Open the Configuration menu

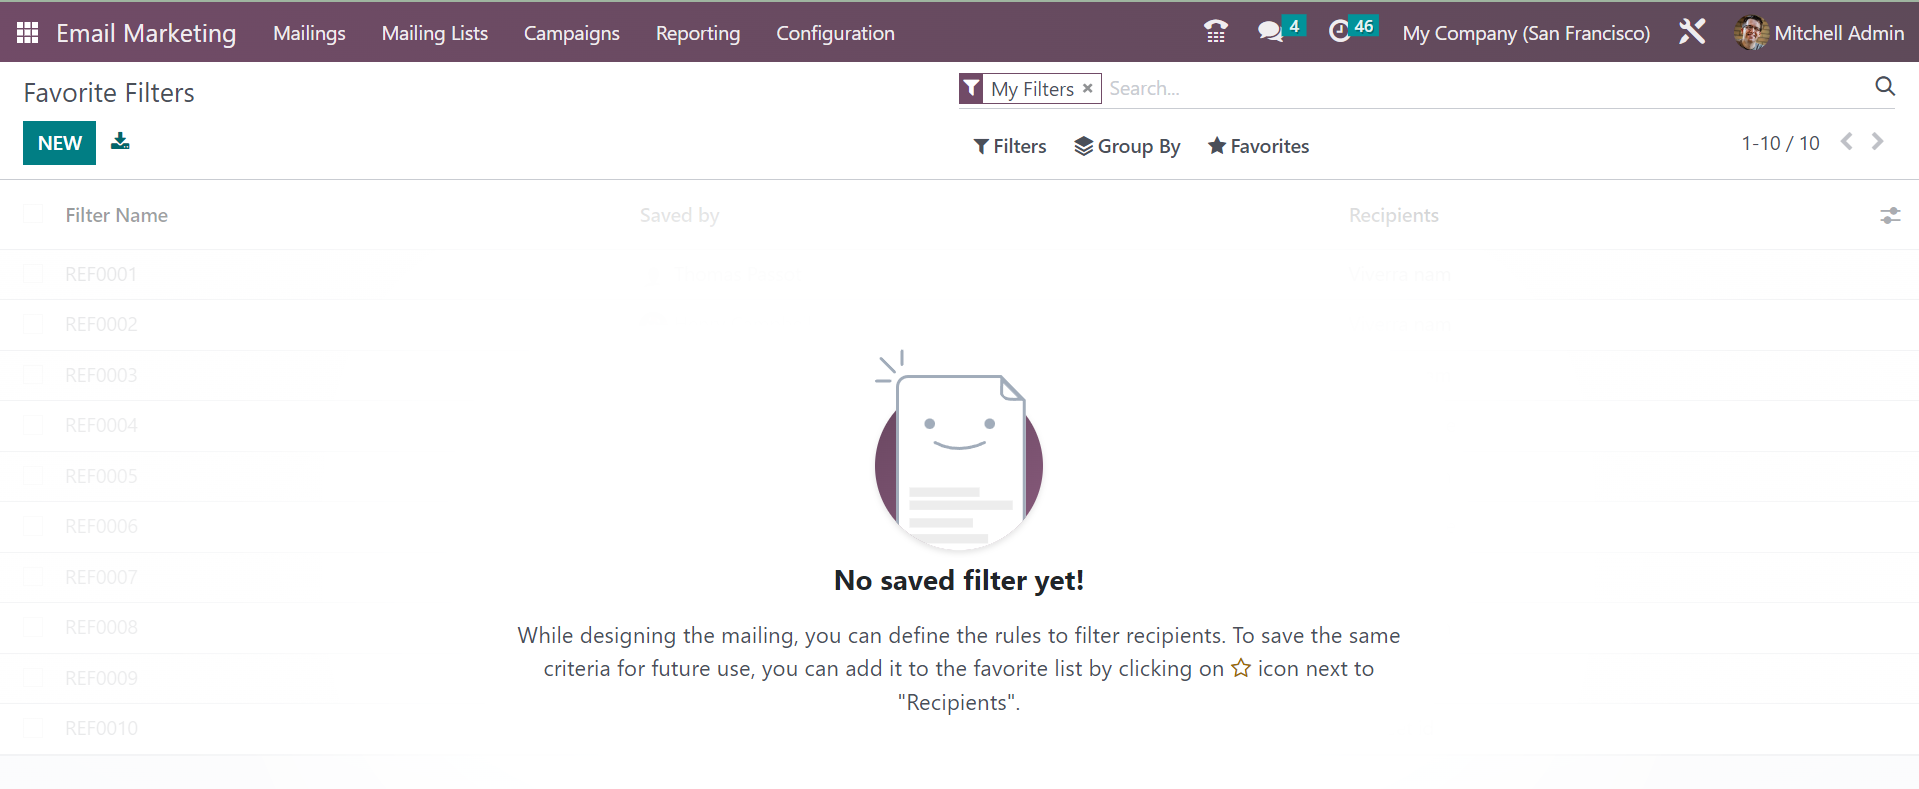tap(835, 33)
